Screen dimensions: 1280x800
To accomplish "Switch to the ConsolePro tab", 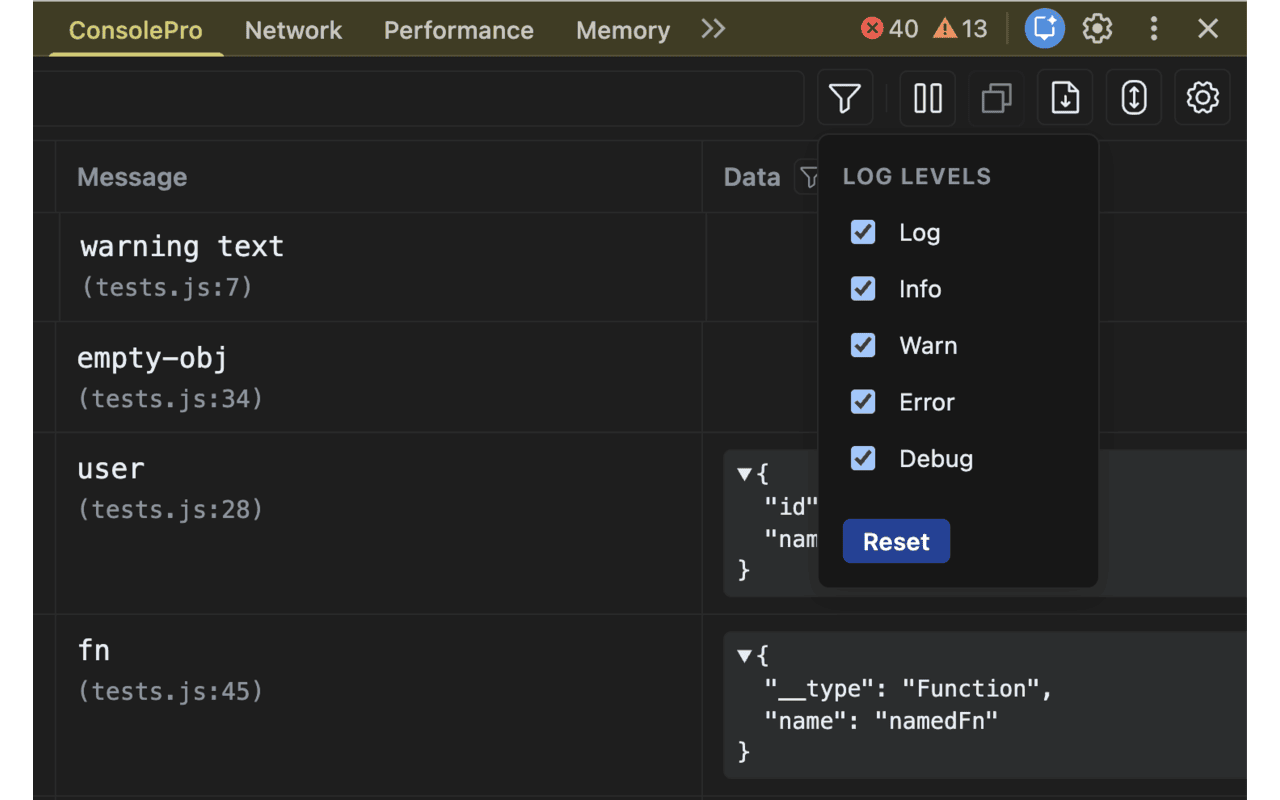I will (135, 30).
